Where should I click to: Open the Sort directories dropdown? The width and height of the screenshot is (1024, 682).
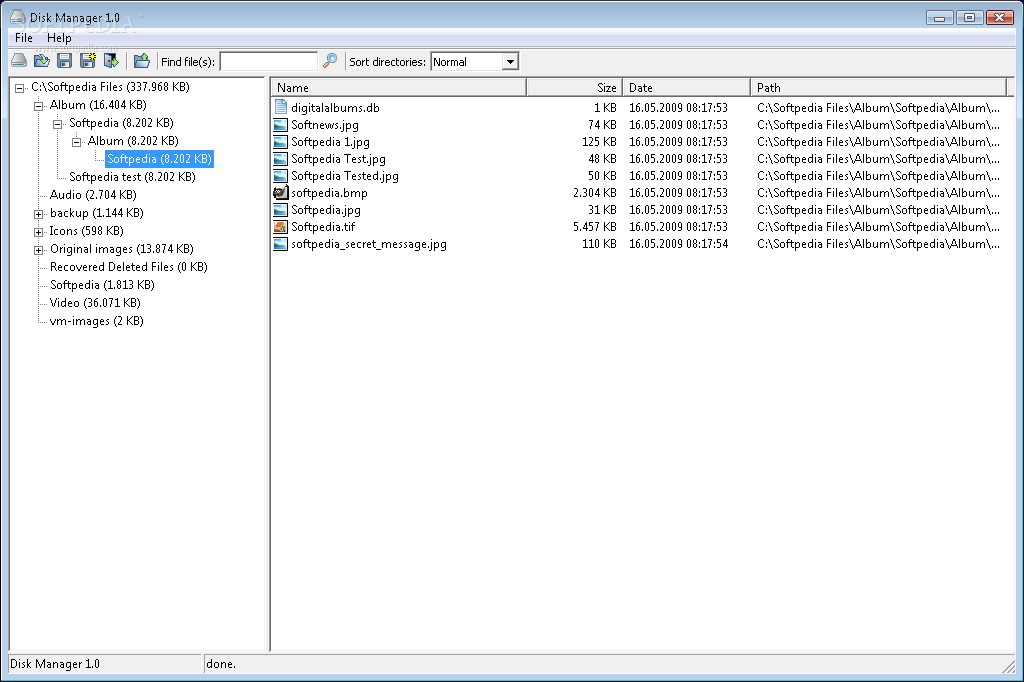point(510,61)
